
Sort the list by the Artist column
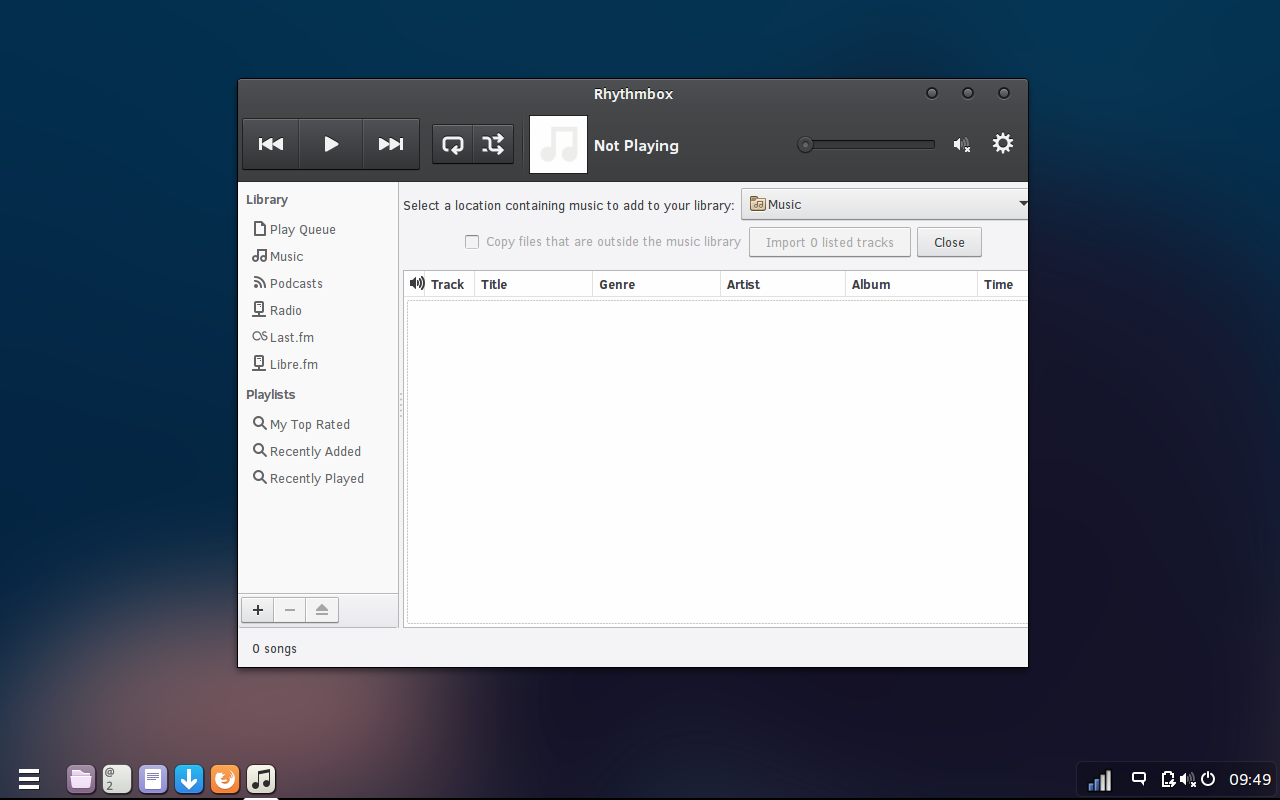tap(783, 284)
